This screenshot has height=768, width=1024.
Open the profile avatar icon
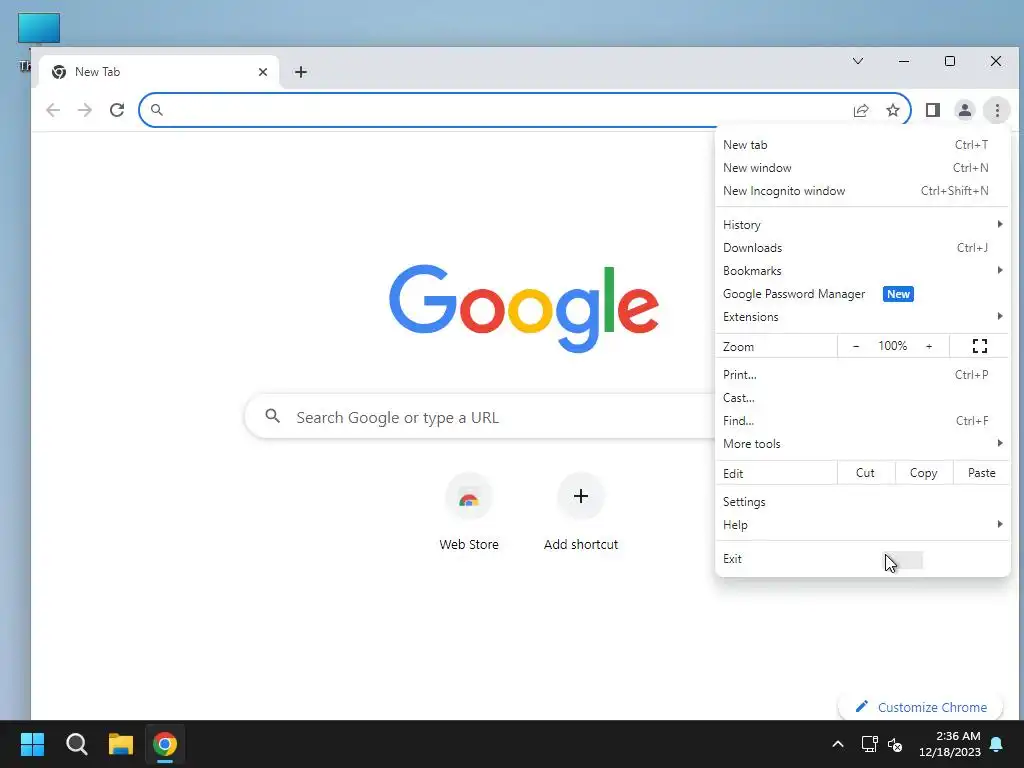tap(965, 110)
